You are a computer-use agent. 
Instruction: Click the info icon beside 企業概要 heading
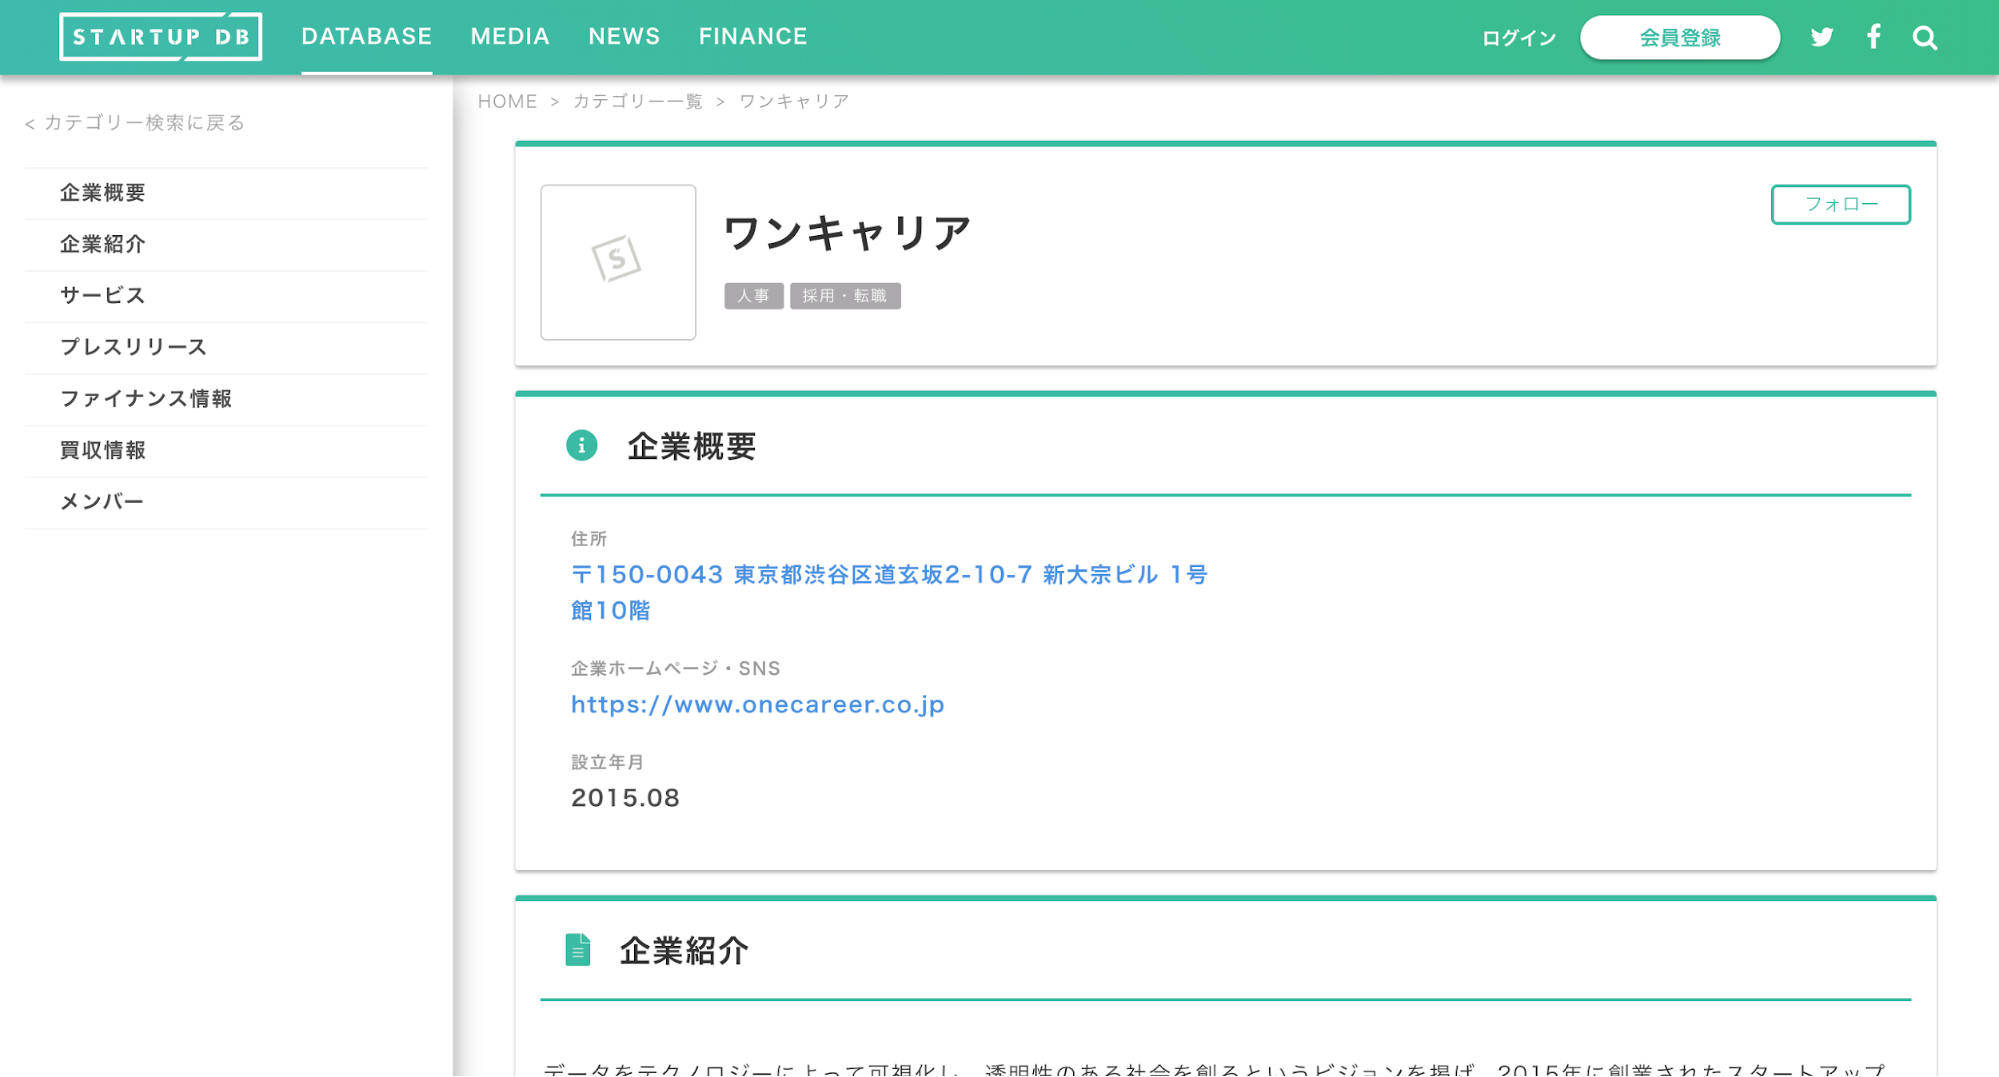tap(582, 445)
